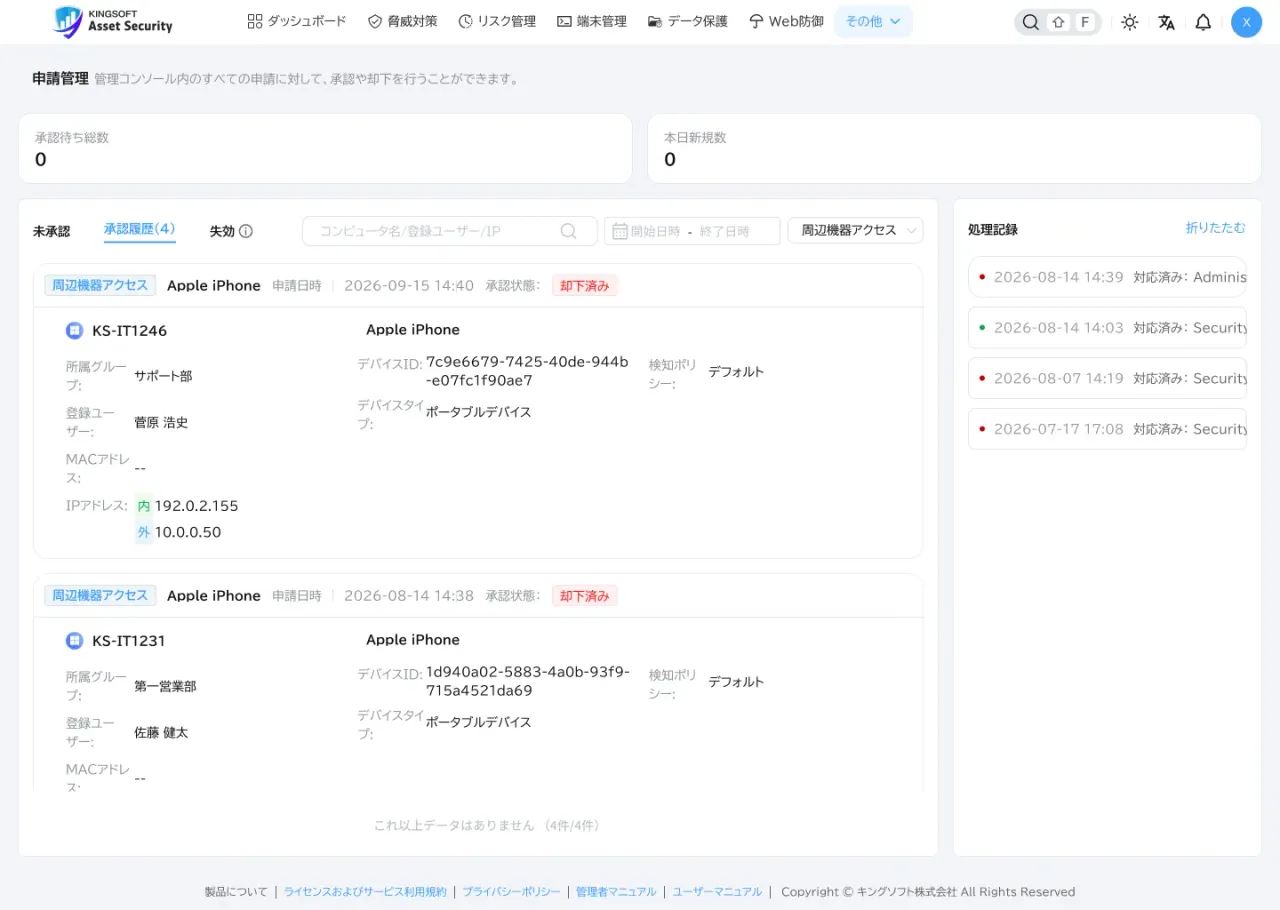Open the search icon in header
The image size is (1280, 910).
(1030, 22)
